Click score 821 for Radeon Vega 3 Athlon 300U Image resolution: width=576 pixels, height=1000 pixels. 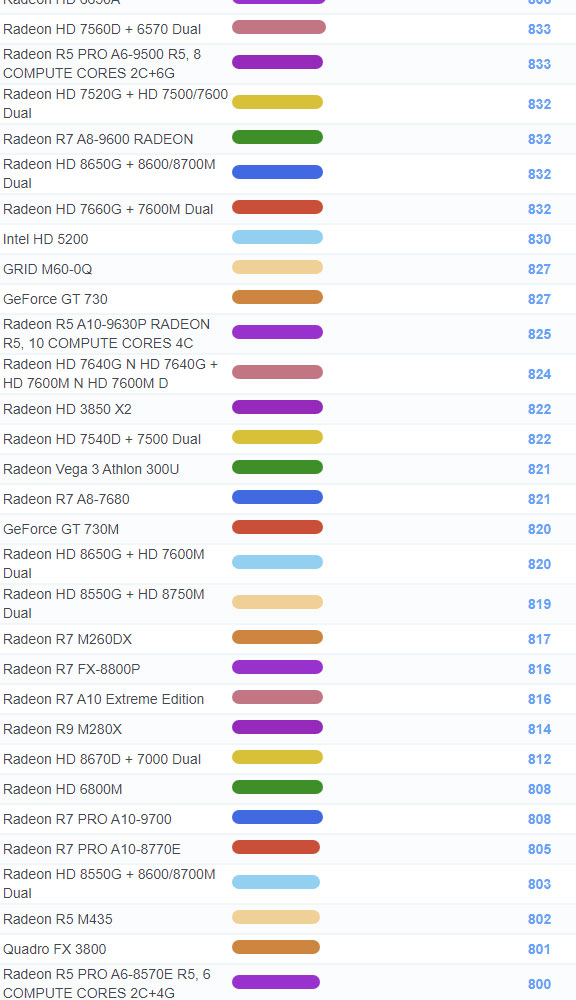pos(539,469)
